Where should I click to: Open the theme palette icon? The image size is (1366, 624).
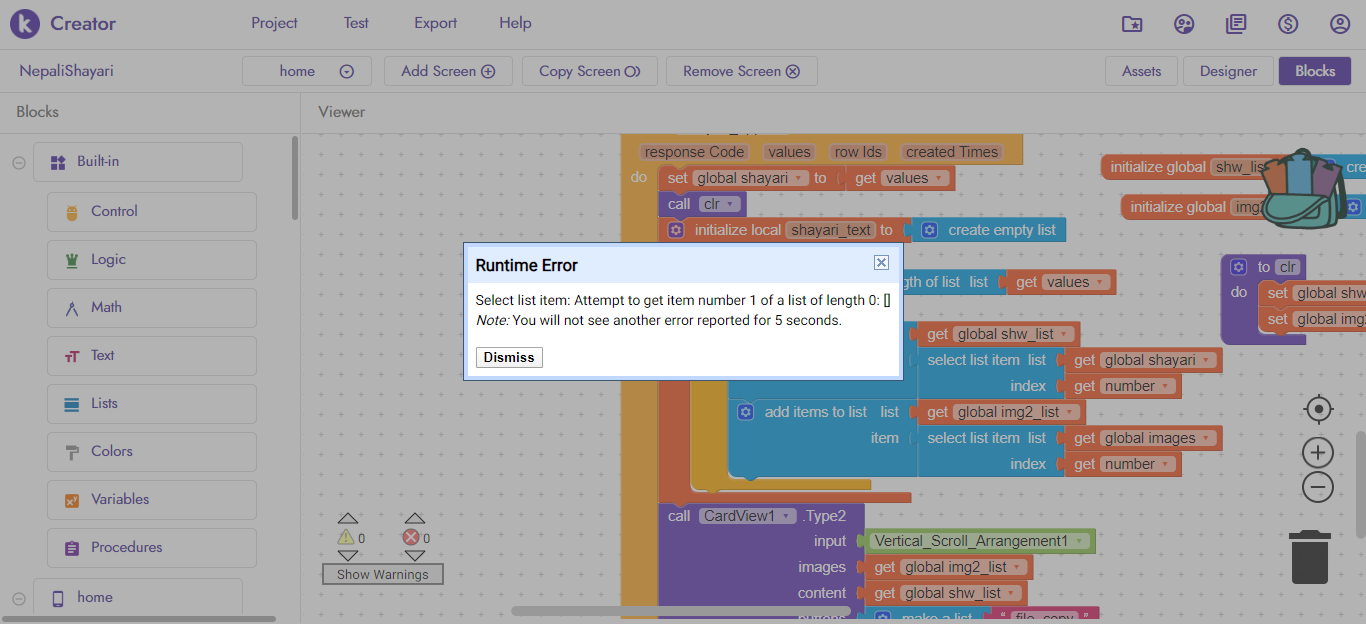[1184, 24]
